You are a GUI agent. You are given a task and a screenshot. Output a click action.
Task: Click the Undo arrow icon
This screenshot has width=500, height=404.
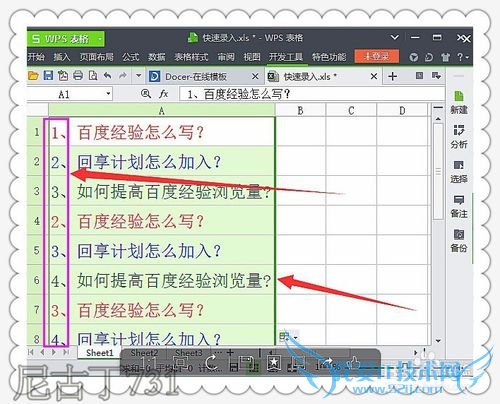(x=107, y=76)
